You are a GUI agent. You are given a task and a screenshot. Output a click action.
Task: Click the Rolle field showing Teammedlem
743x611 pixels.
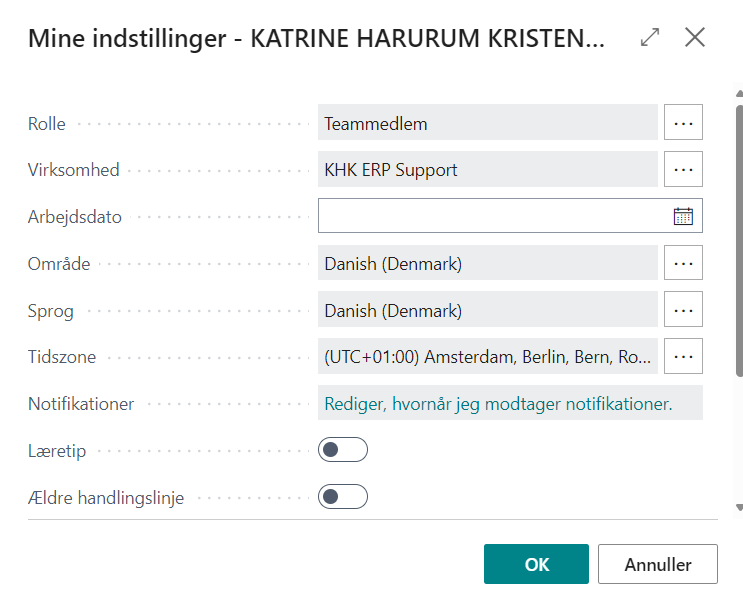488,123
